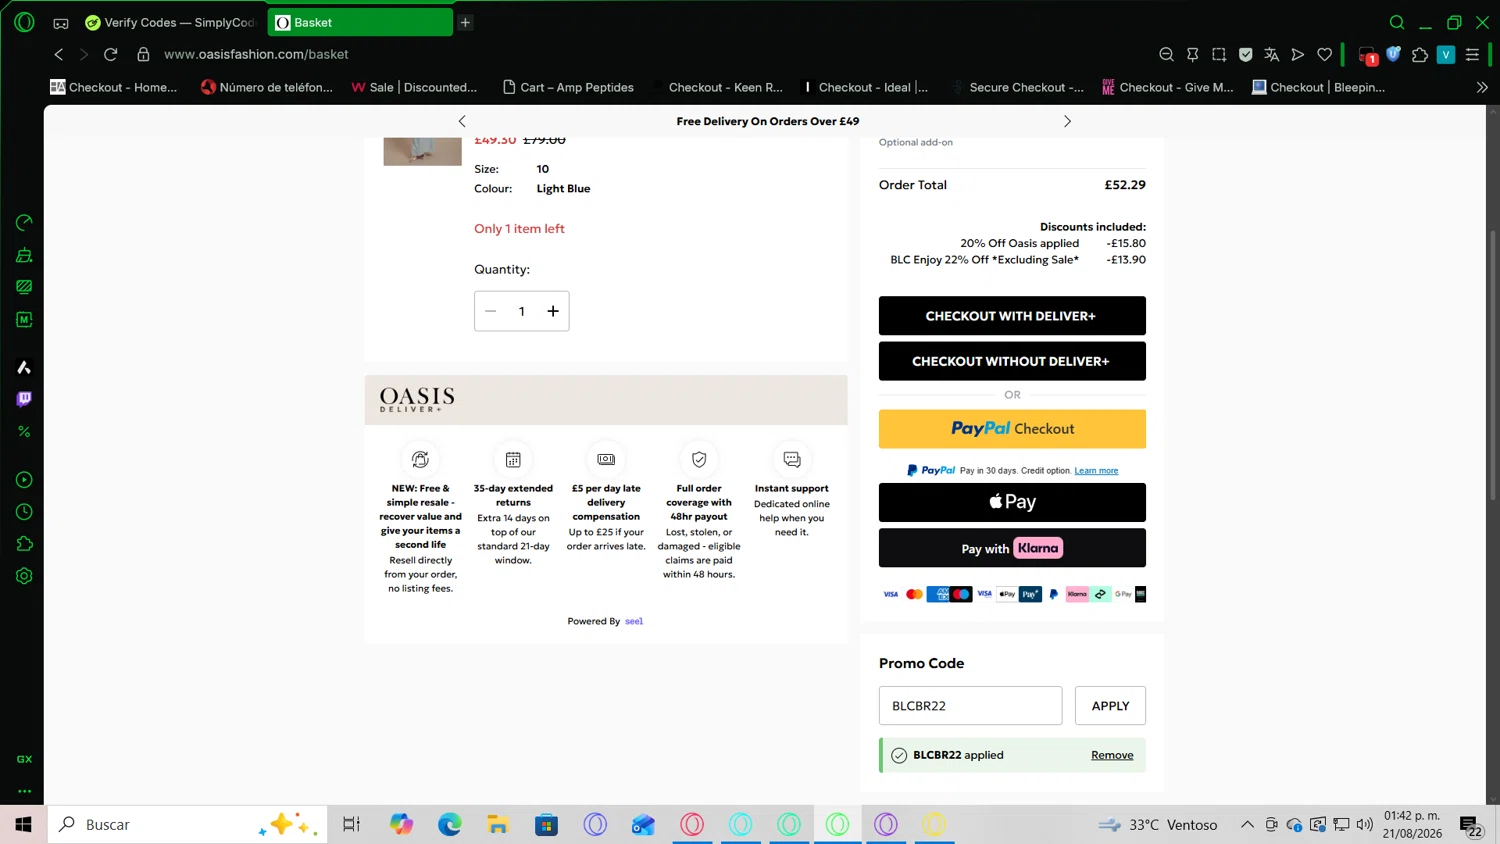Viewport: 1500px width, 844px height.
Task: Open a new tab with plus button
Action: pyautogui.click(x=465, y=22)
